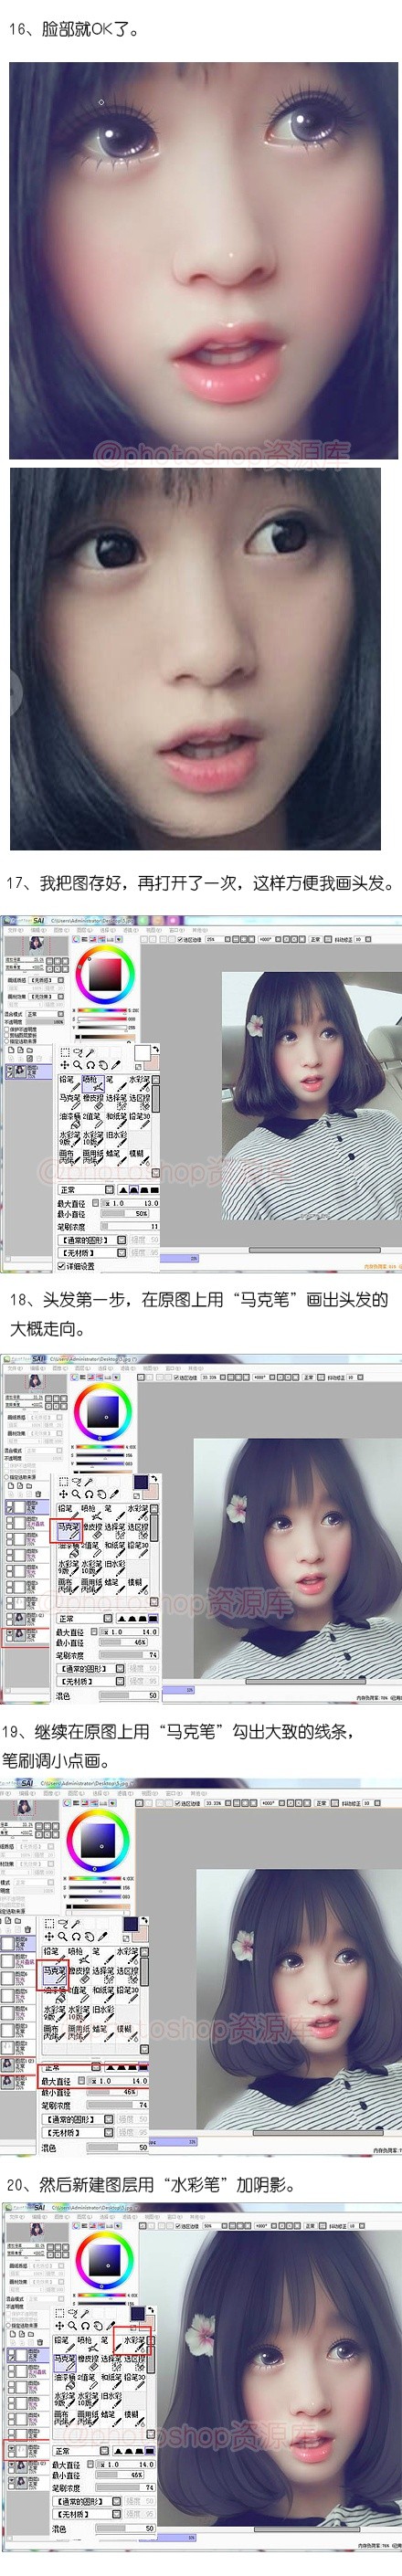The image size is (402, 2576).
Task: Open 【通常的圆形】 dropdown in step 17 screenshot
Action: (93, 1240)
